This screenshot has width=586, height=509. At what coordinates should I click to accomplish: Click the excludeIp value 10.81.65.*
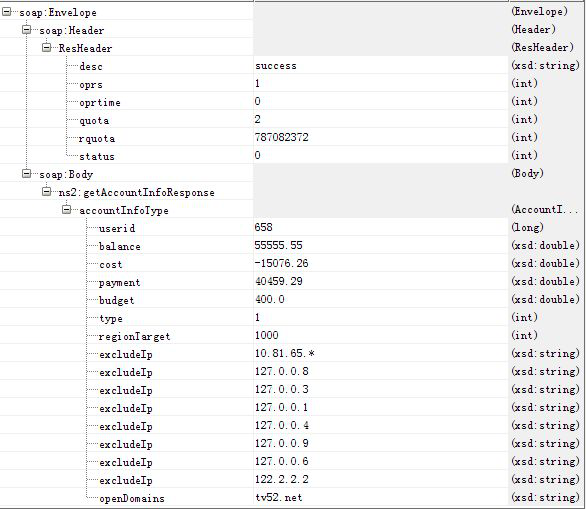point(285,353)
